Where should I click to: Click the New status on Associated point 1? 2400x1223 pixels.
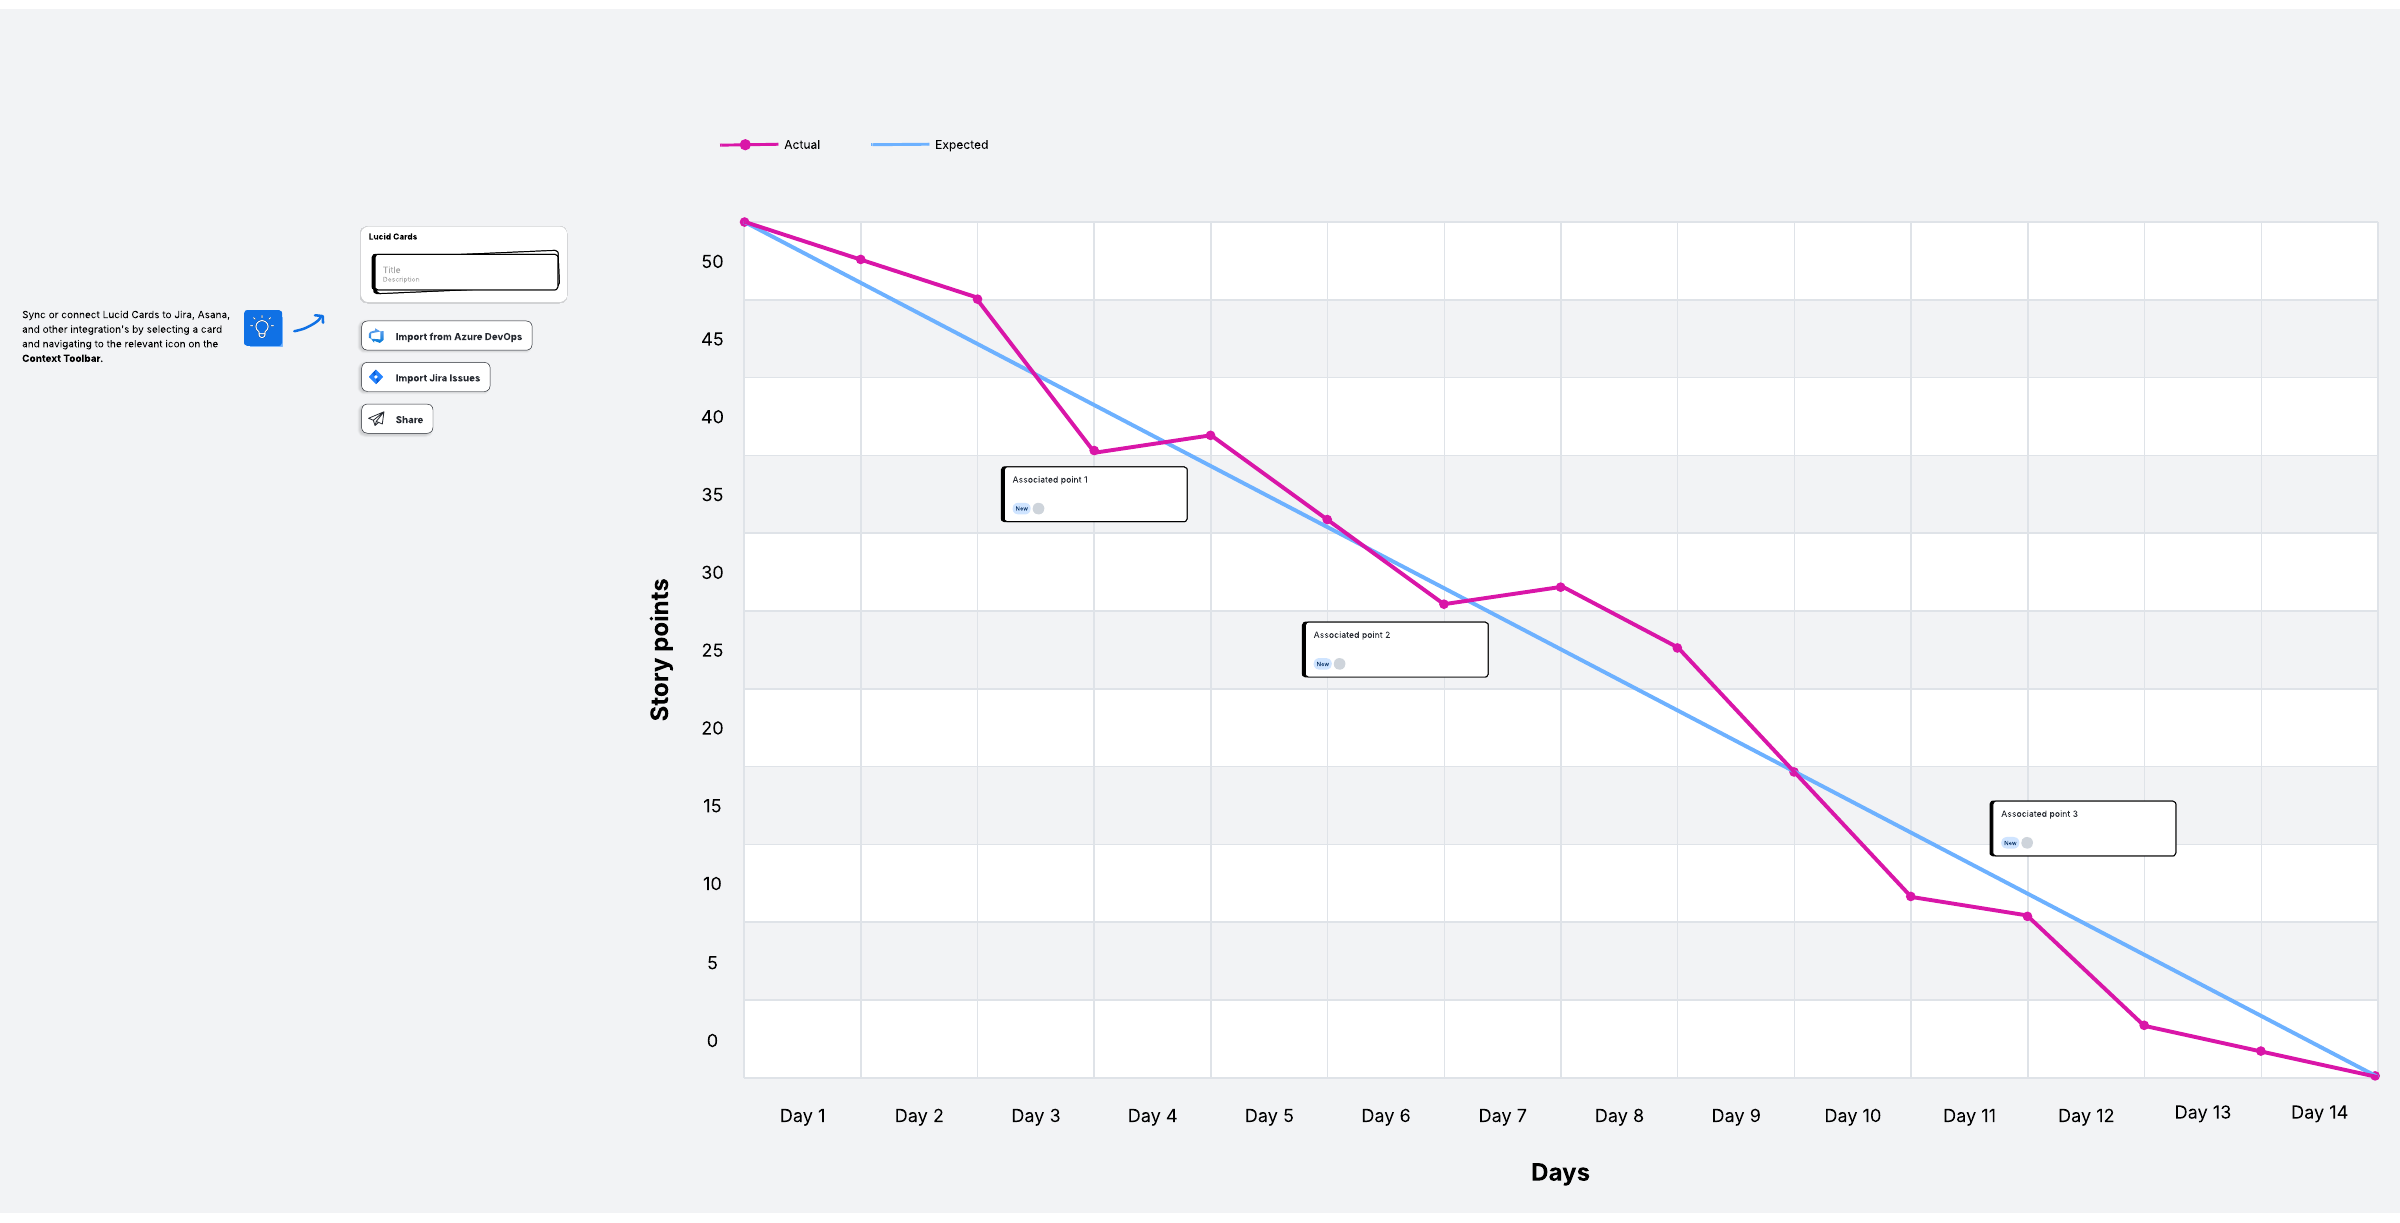pos(1021,509)
